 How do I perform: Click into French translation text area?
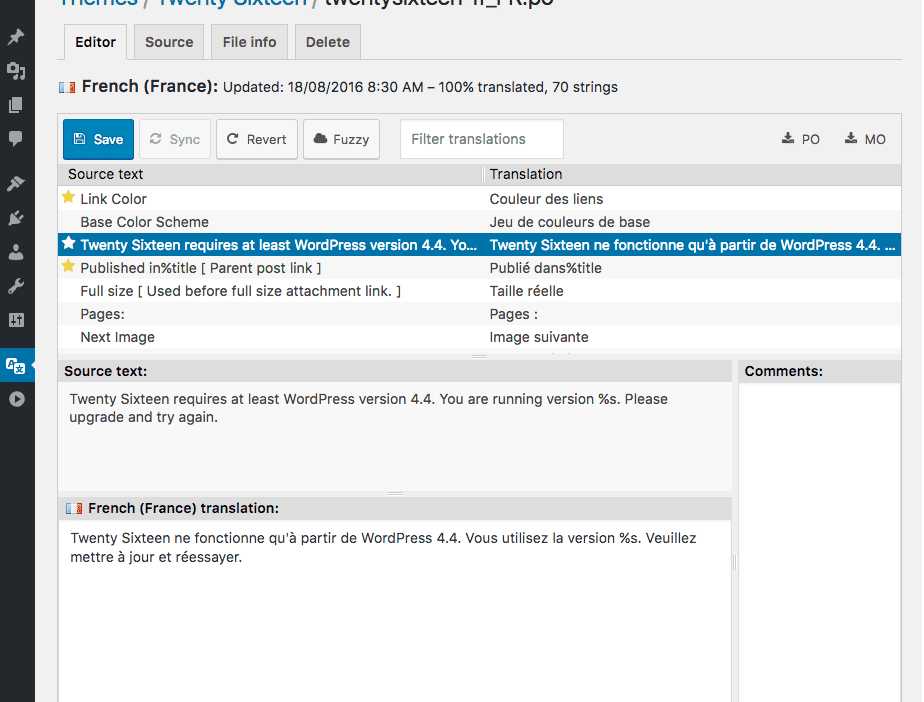[395, 610]
